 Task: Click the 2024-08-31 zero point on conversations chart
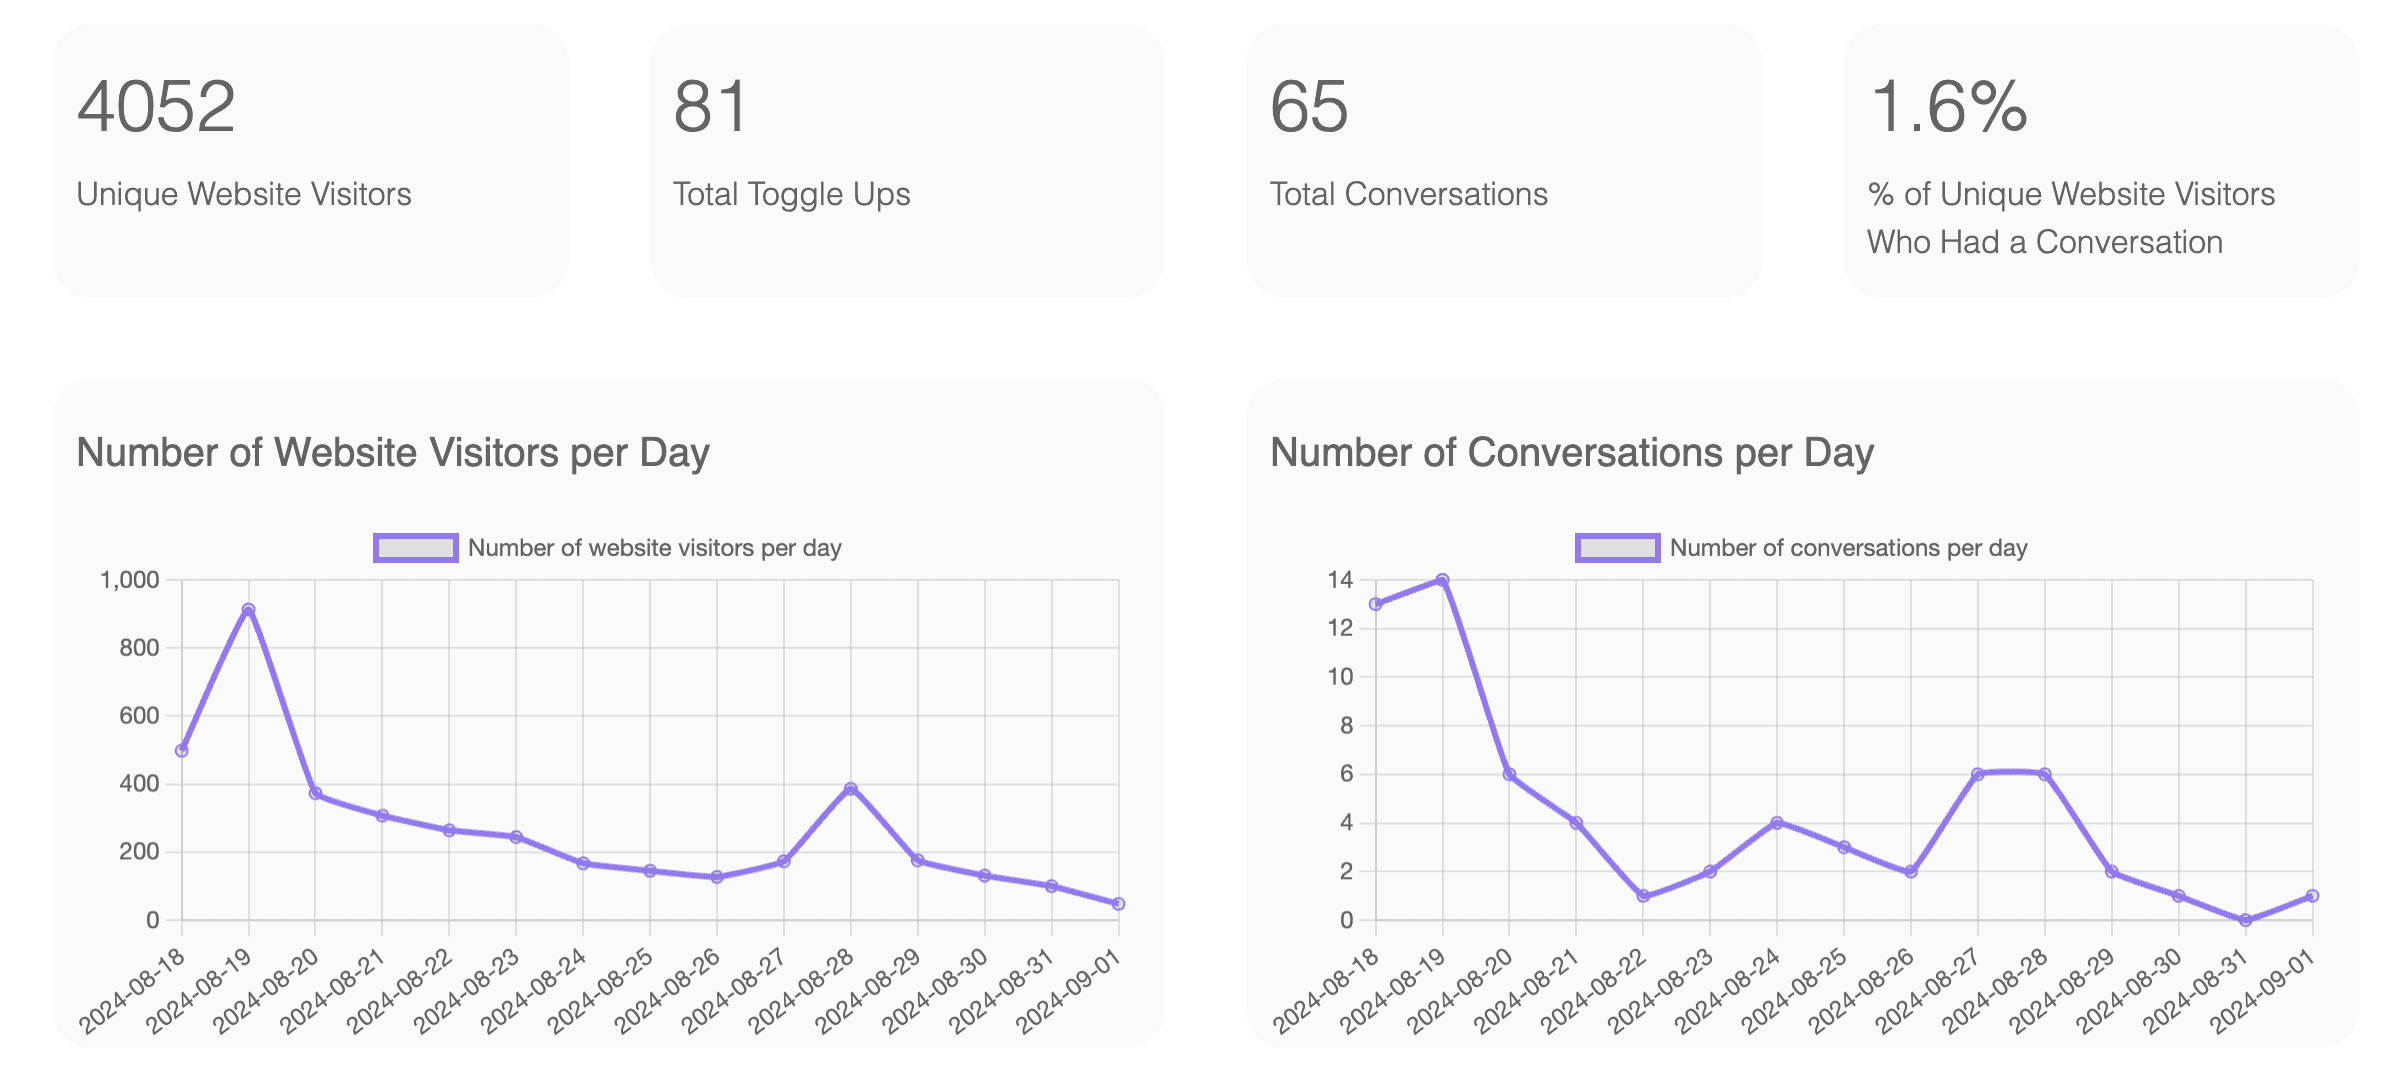(2245, 920)
